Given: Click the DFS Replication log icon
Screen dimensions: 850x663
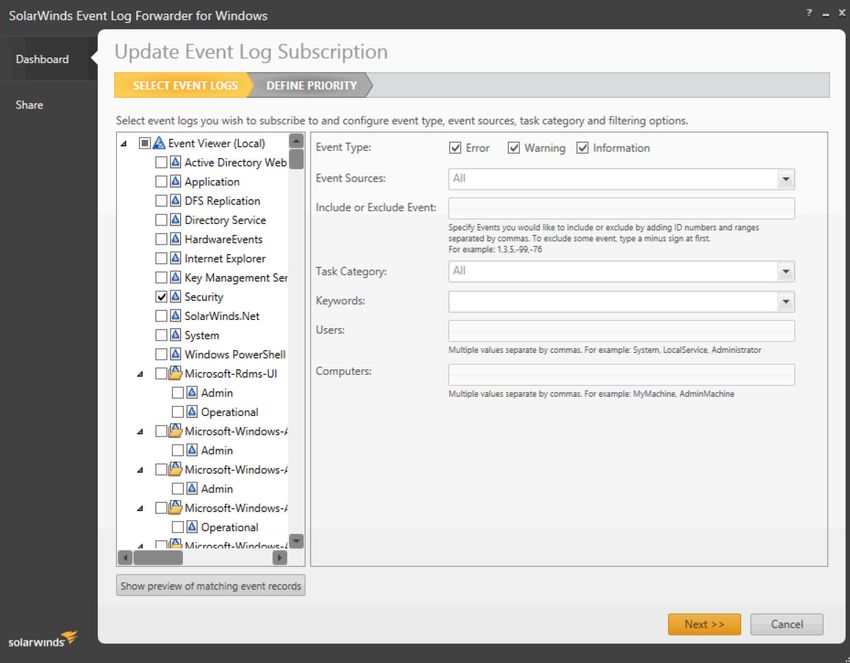Looking at the screenshot, I should [x=176, y=201].
